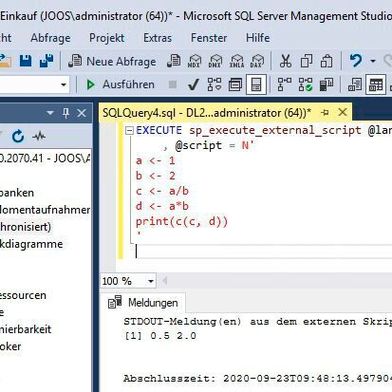Close the SQLQuery4.sql tab
The image size is (392, 392).
click(342, 112)
